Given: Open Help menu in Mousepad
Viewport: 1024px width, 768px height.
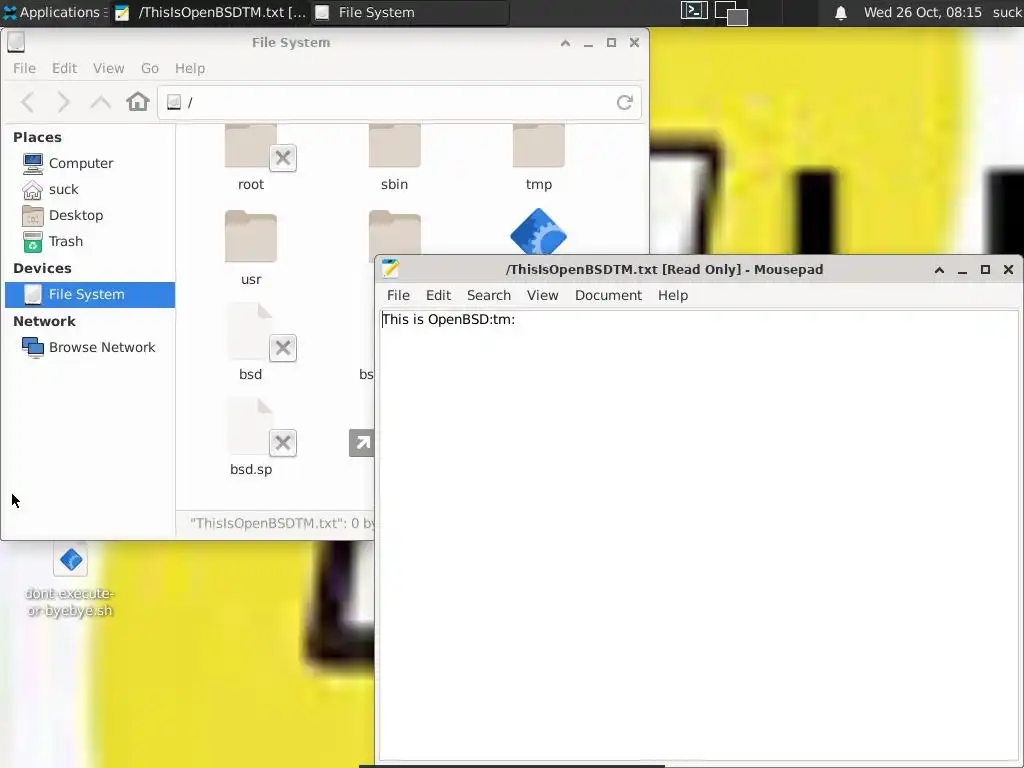Looking at the screenshot, I should 673,296.
